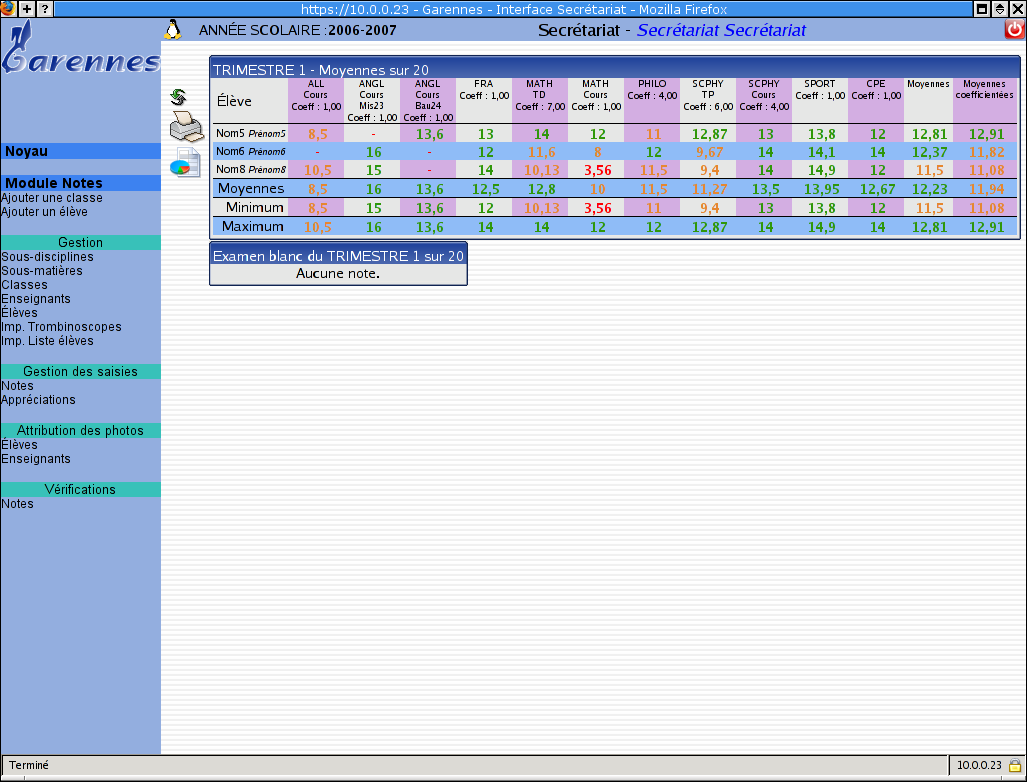Select the Noyau module header
This screenshot has width=1027, height=782.
27,152
